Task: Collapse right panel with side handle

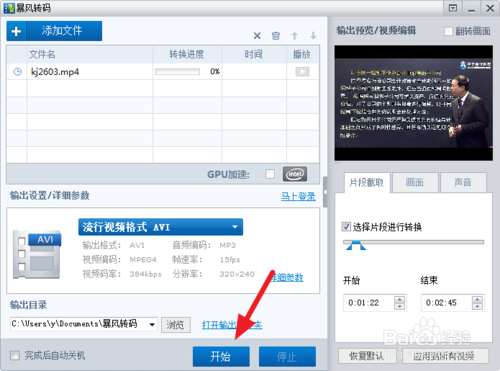Action: (325, 192)
